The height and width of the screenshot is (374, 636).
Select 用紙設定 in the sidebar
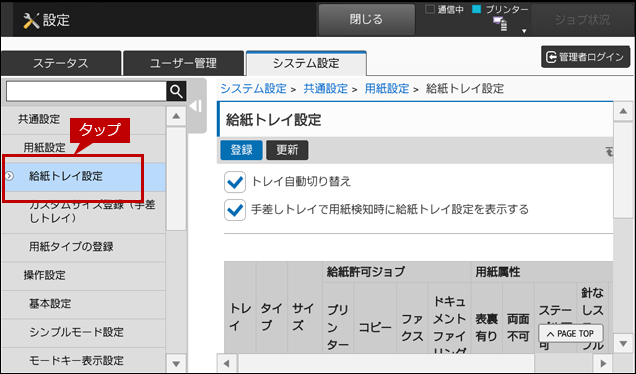(83, 148)
